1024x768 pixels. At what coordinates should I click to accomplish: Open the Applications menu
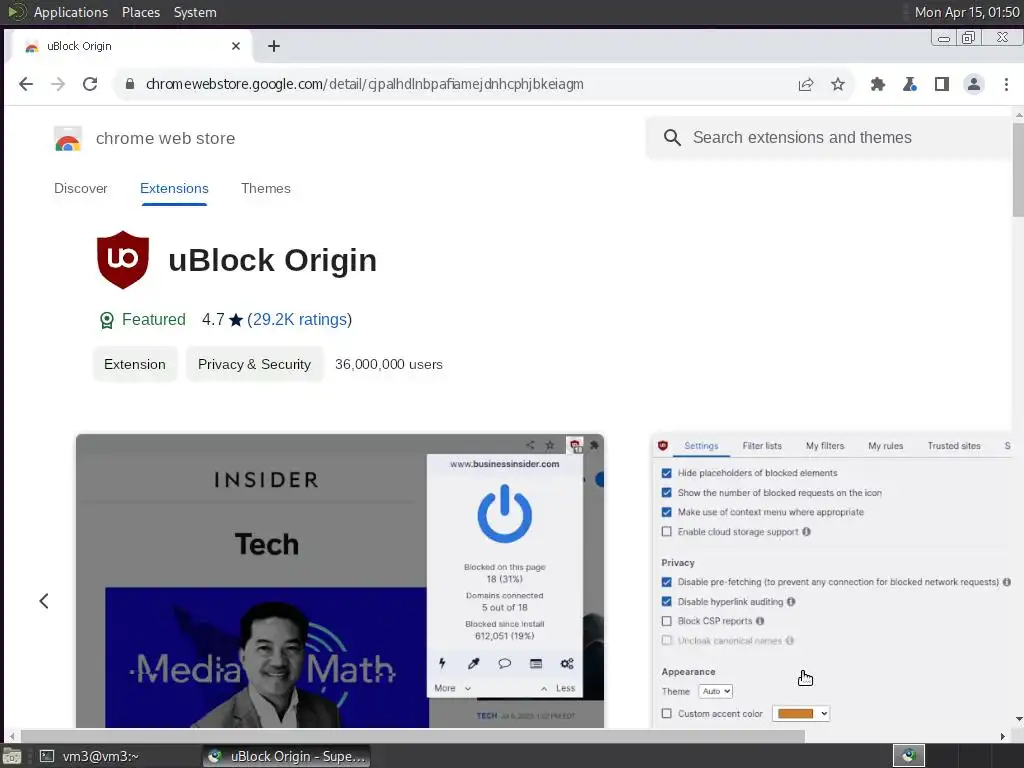pyautogui.click(x=71, y=12)
